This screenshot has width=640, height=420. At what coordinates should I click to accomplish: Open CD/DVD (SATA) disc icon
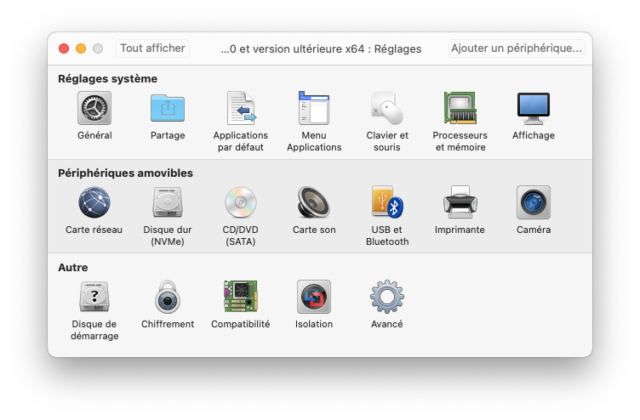tap(241, 202)
